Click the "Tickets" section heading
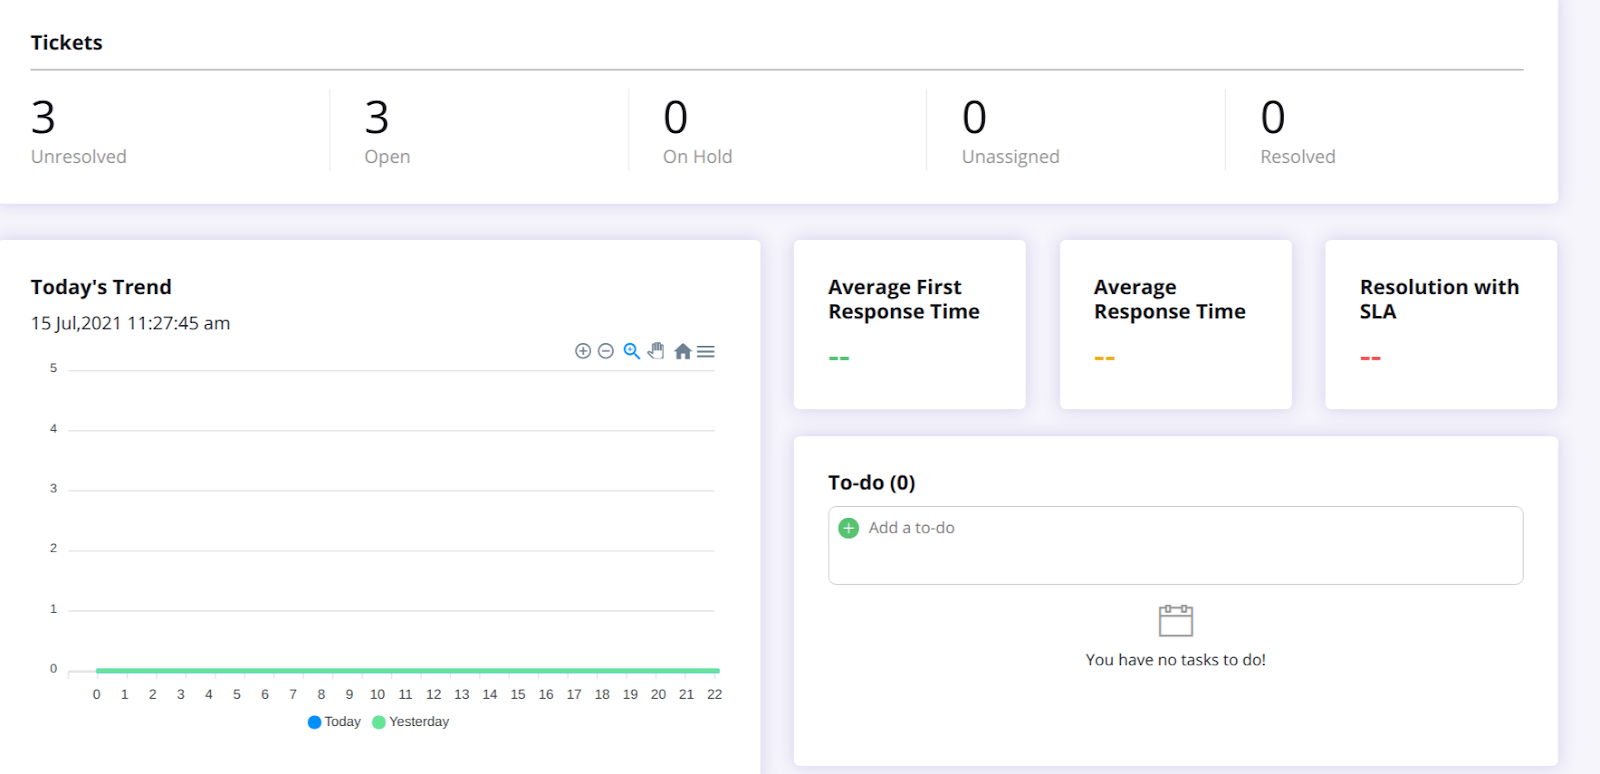Viewport: 1600px width, 774px height. (x=66, y=42)
